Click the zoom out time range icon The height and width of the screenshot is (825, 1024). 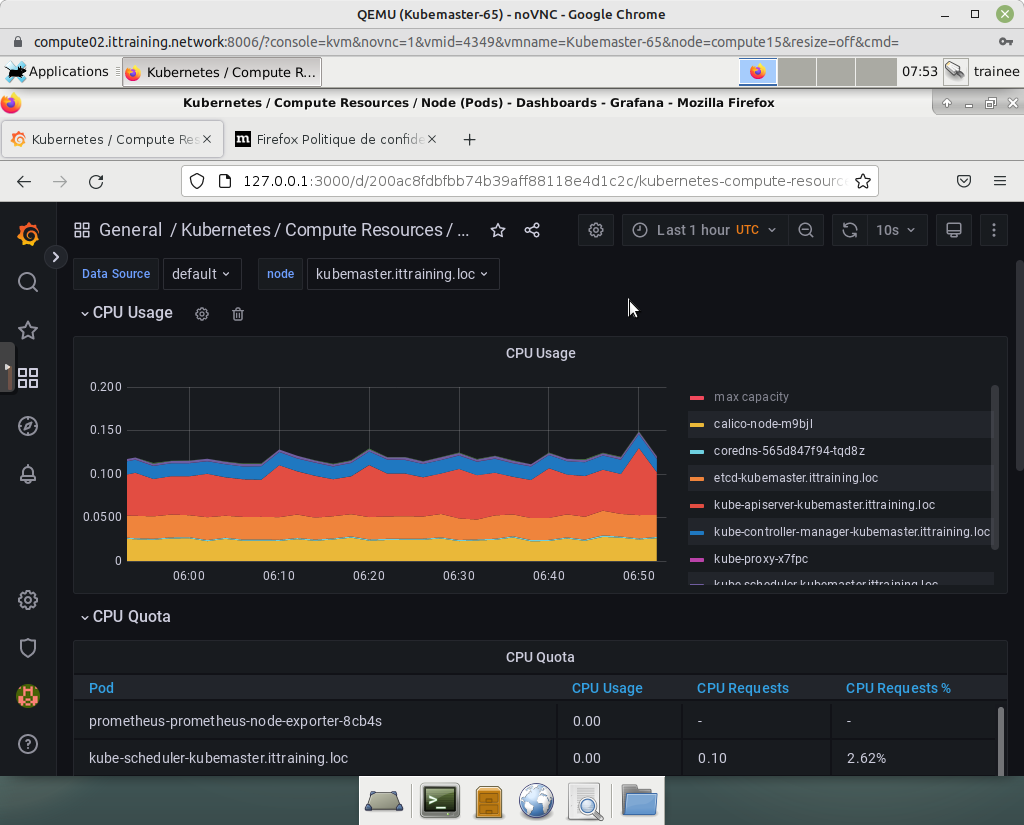[806, 230]
